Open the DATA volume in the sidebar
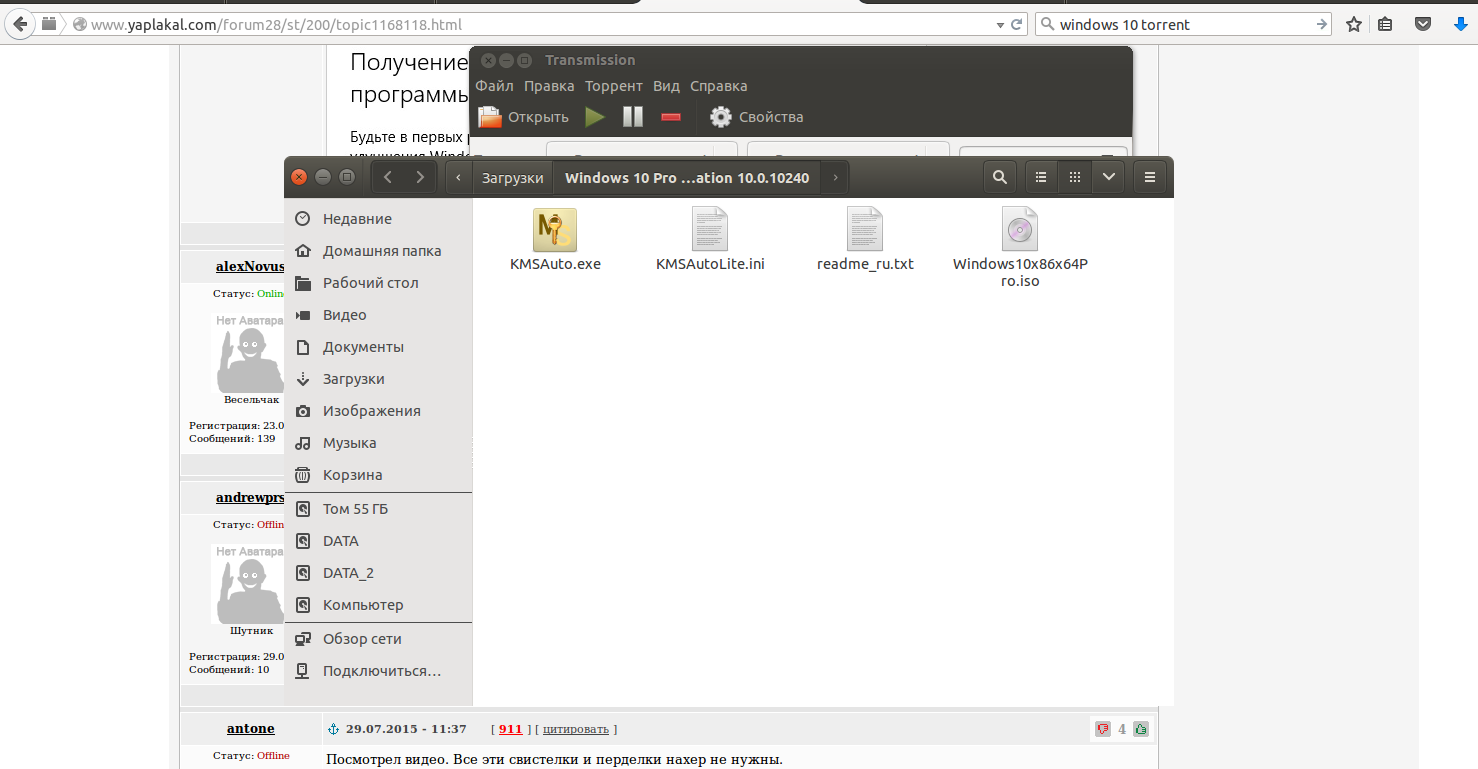 pos(378,541)
